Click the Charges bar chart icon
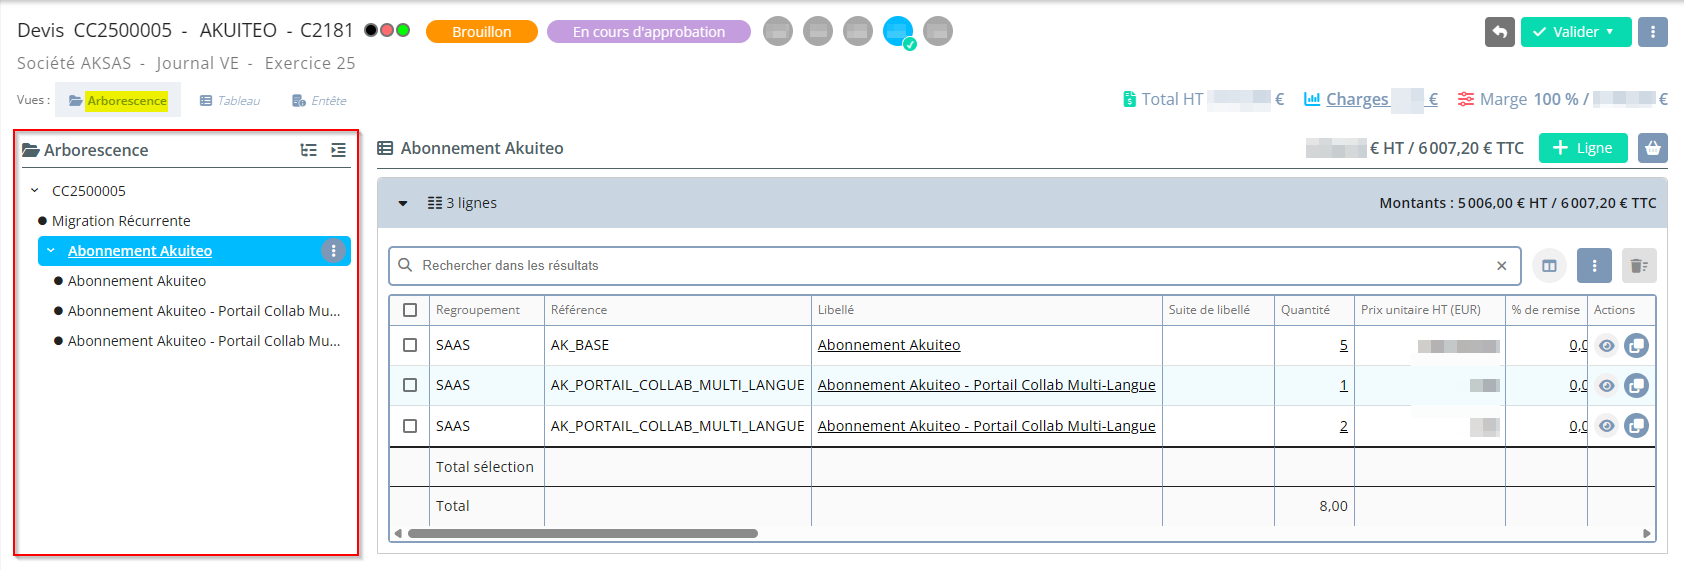Image resolution: width=1684 pixels, height=570 pixels. pos(1312,99)
